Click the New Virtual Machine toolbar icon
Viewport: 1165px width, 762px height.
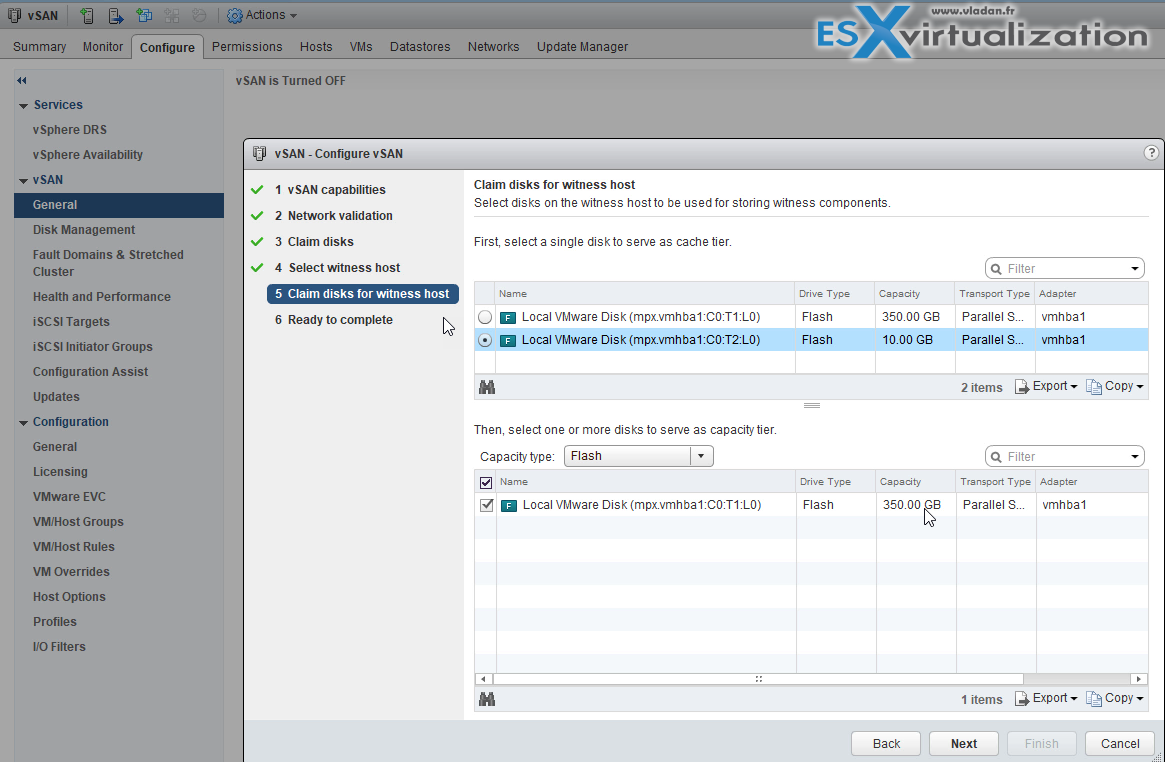[143, 15]
